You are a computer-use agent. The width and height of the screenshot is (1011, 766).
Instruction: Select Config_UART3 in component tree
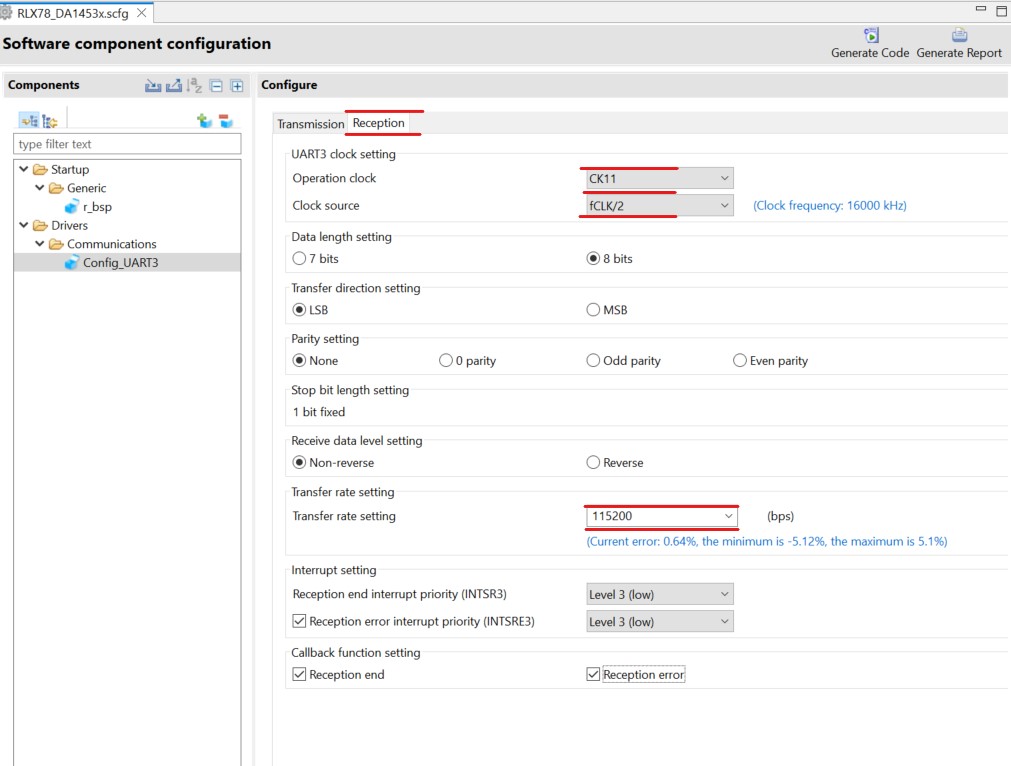[121, 263]
